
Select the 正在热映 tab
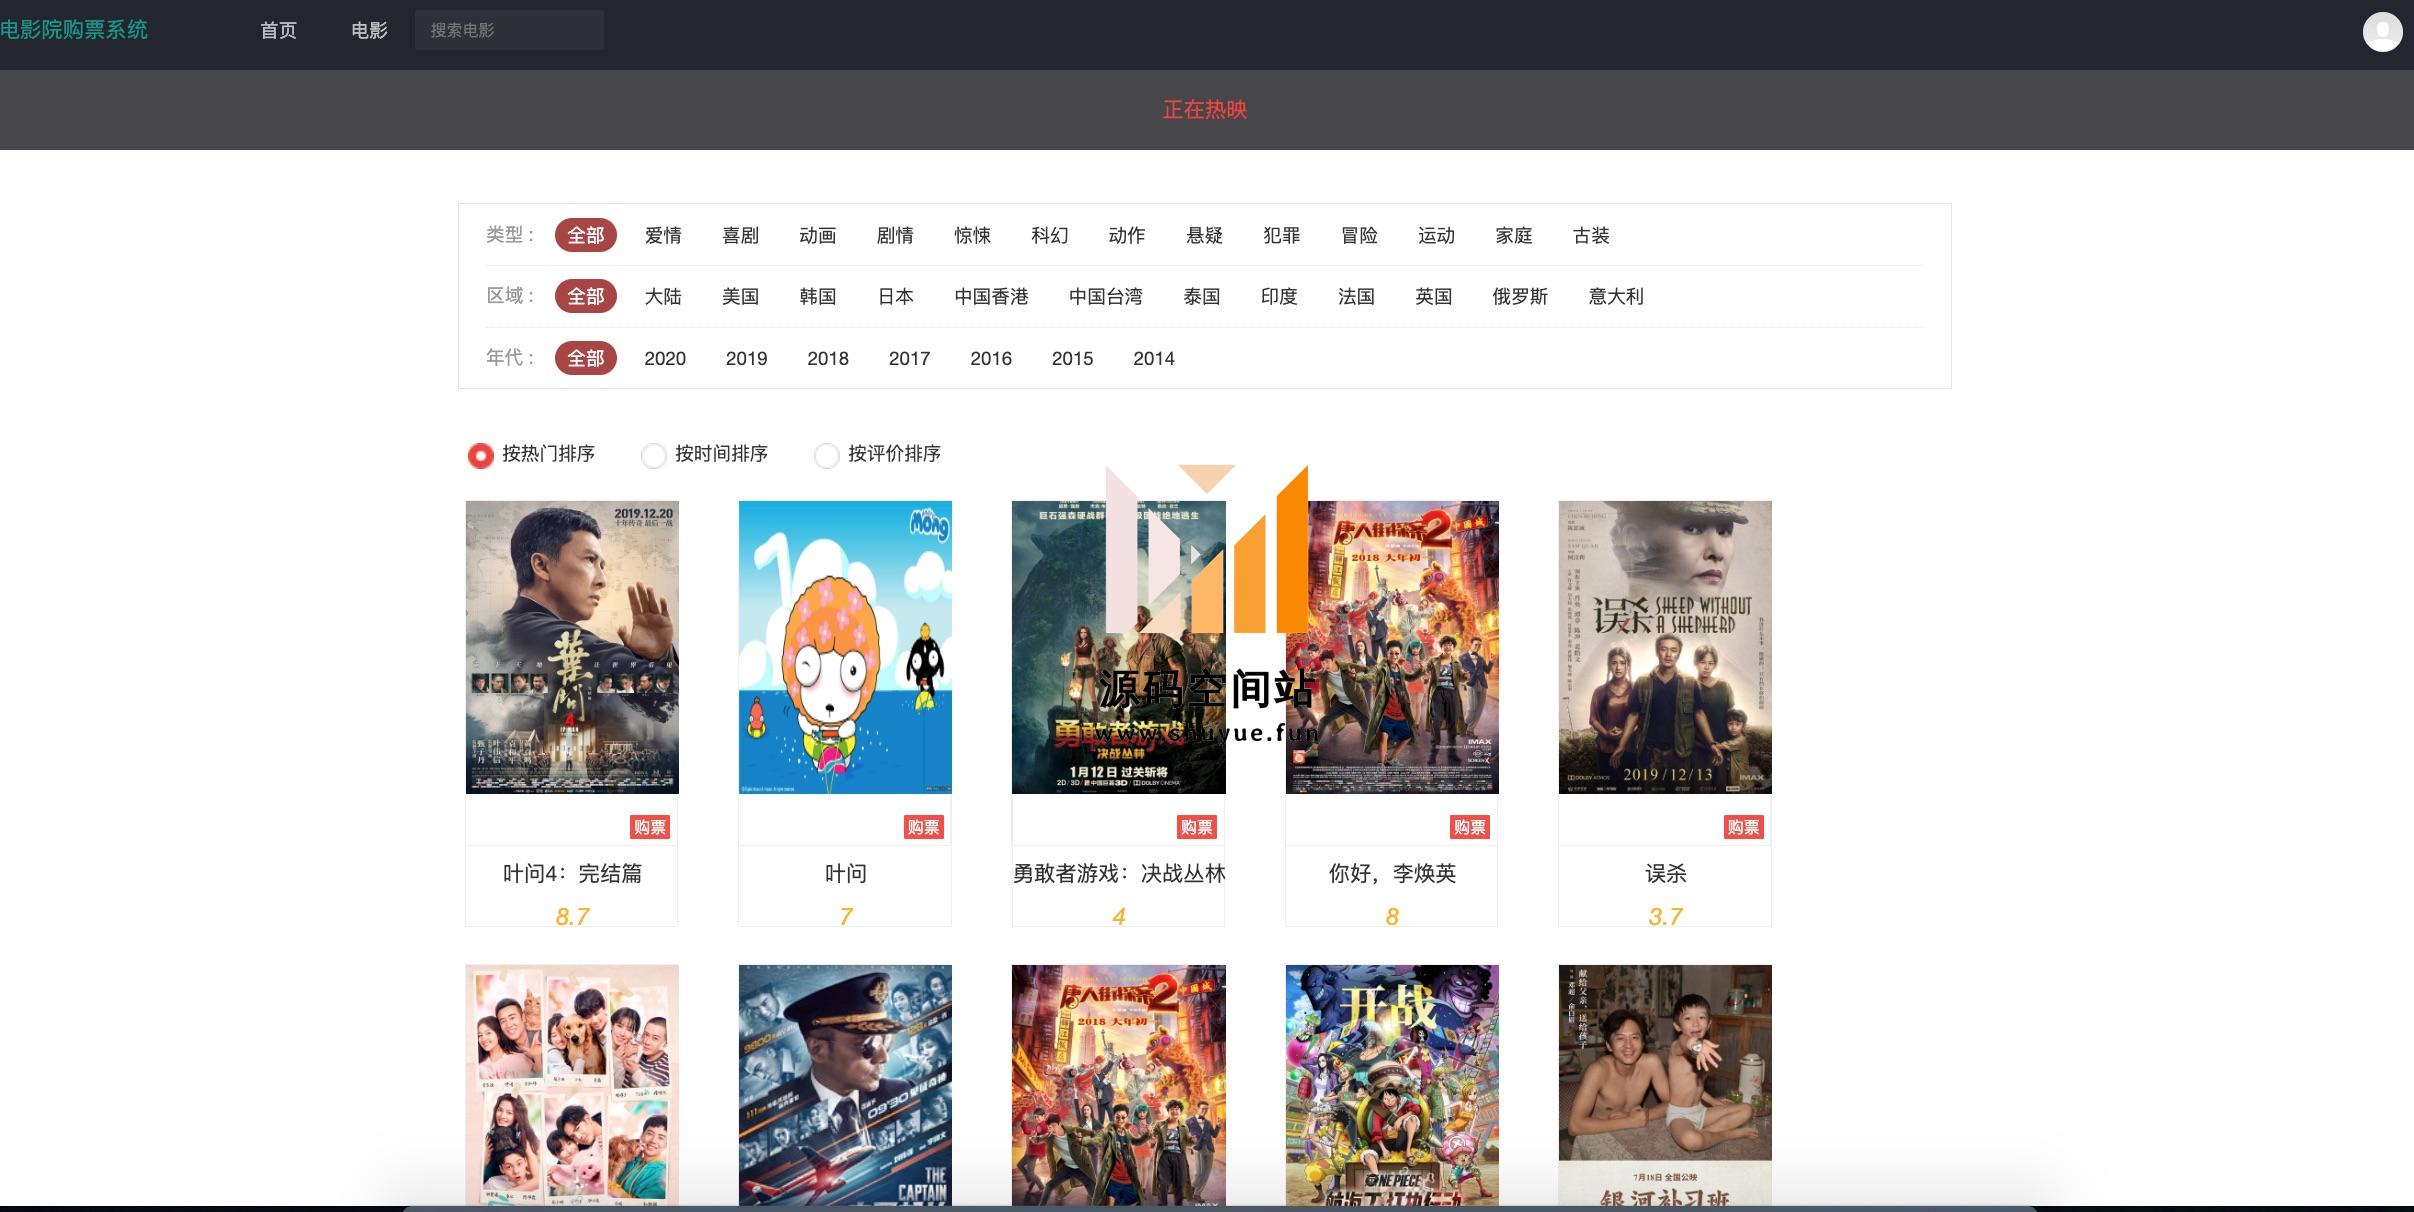pyautogui.click(x=1205, y=110)
